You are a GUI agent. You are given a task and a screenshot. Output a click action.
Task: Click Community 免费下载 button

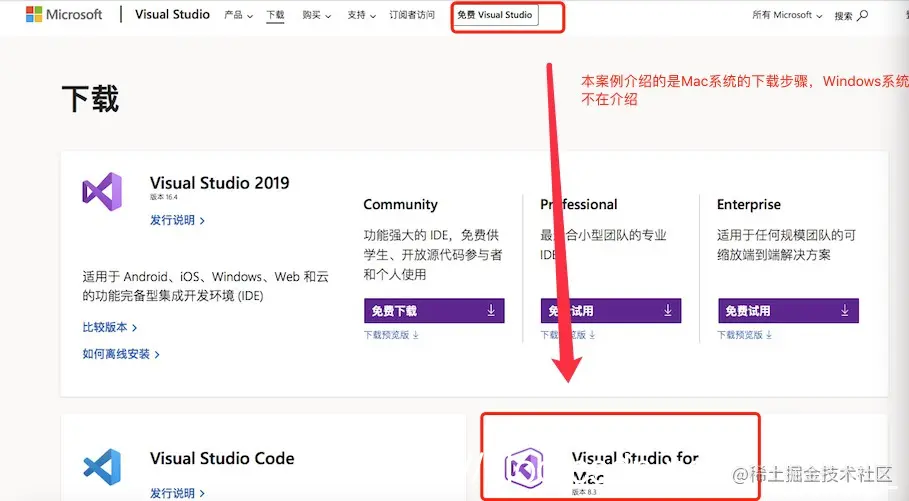[434, 311]
